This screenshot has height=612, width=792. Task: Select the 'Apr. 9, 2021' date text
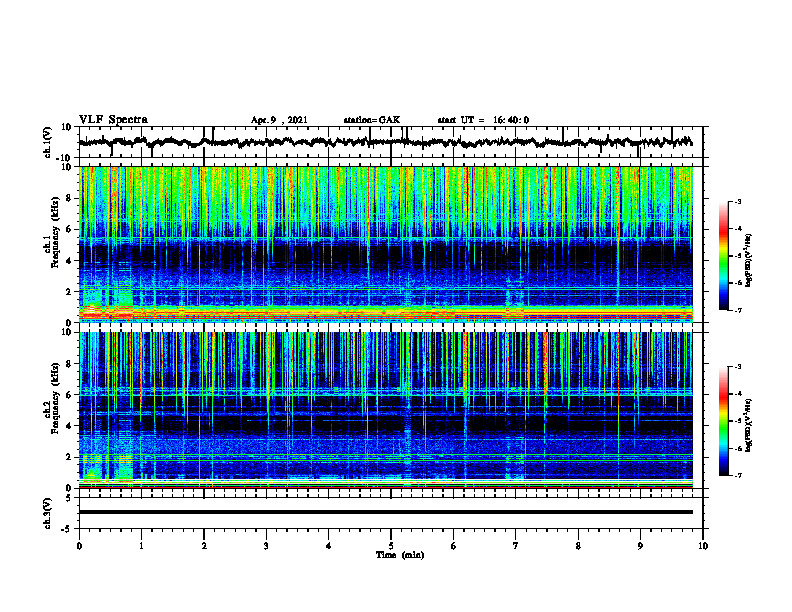pyautogui.click(x=279, y=120)
